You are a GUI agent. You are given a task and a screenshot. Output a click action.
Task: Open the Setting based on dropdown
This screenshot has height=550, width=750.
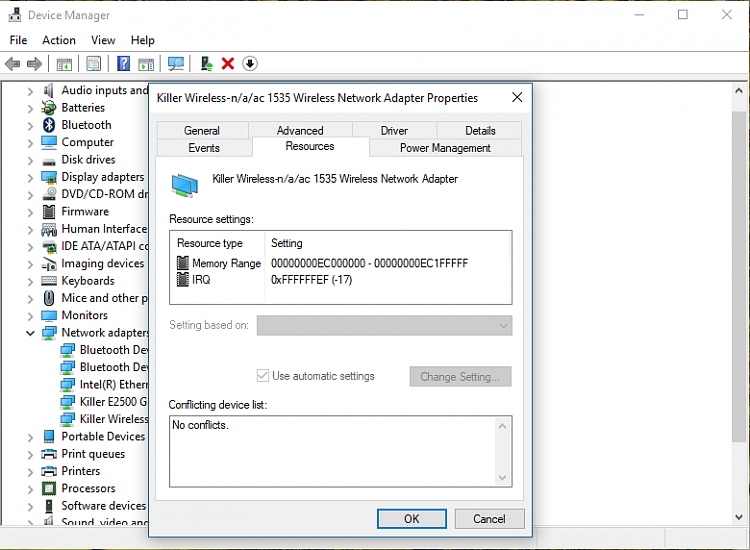click(x=384, y=326)
